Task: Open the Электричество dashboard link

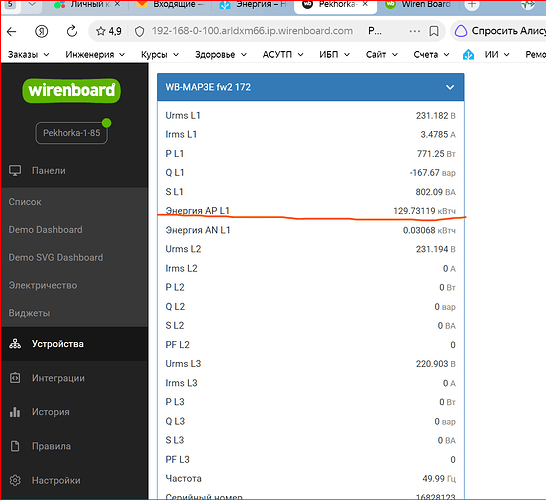Action: pyautogui.click(x=43, y=285)
